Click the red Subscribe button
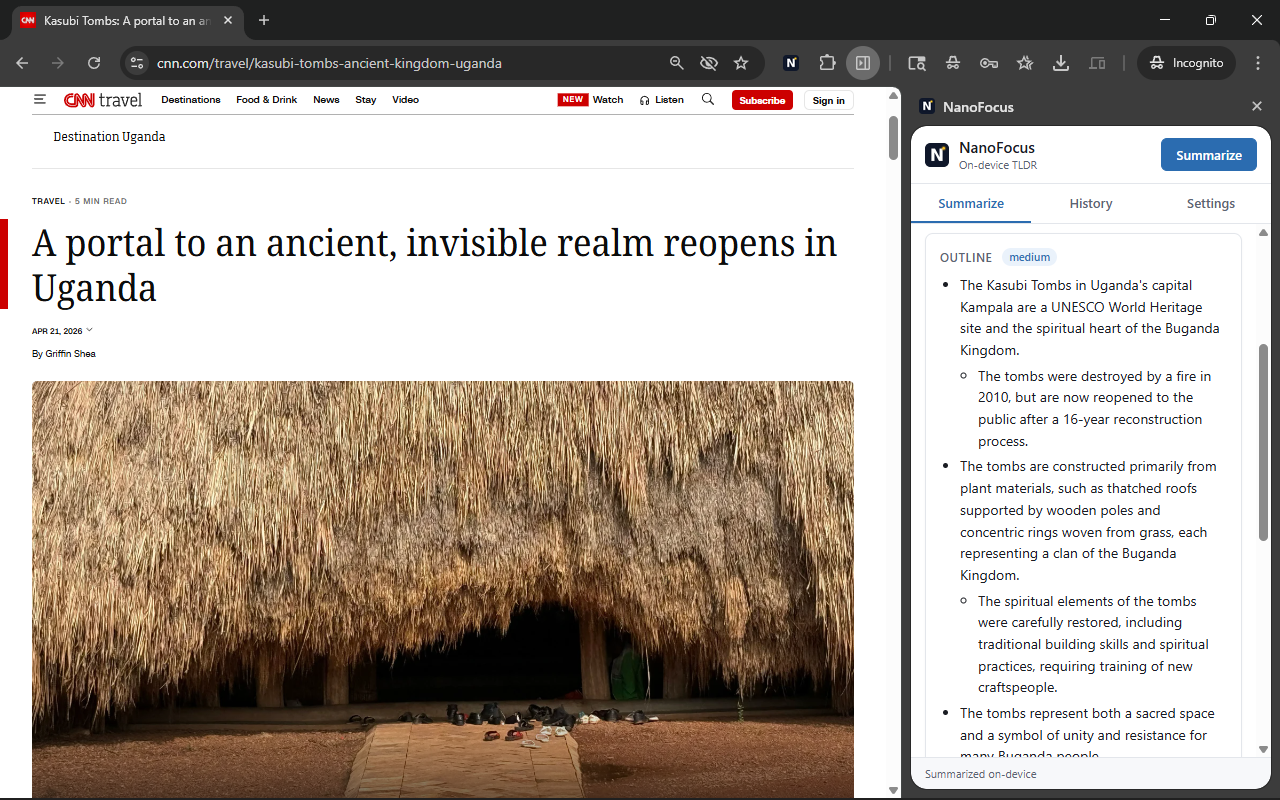Viewport: 1280px width, 800px height. 762,100
